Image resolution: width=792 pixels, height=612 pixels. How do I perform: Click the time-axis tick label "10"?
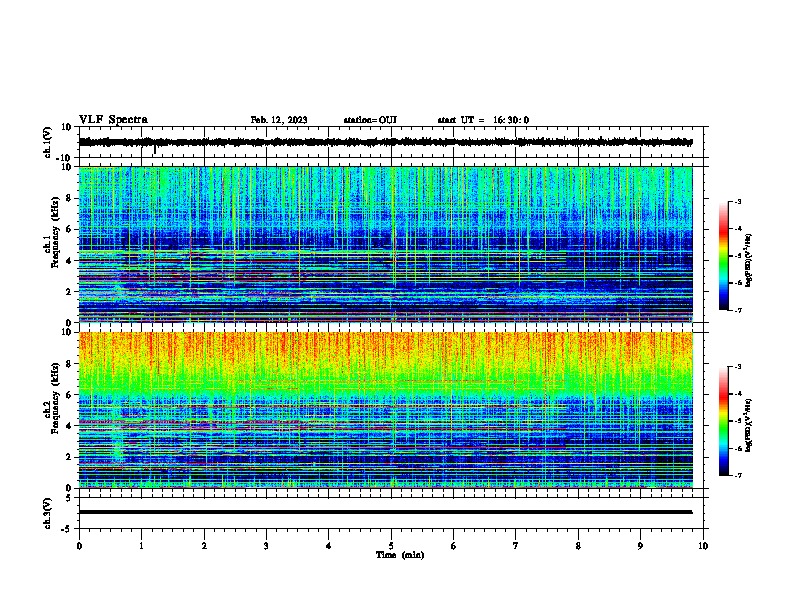coord(703,546)
